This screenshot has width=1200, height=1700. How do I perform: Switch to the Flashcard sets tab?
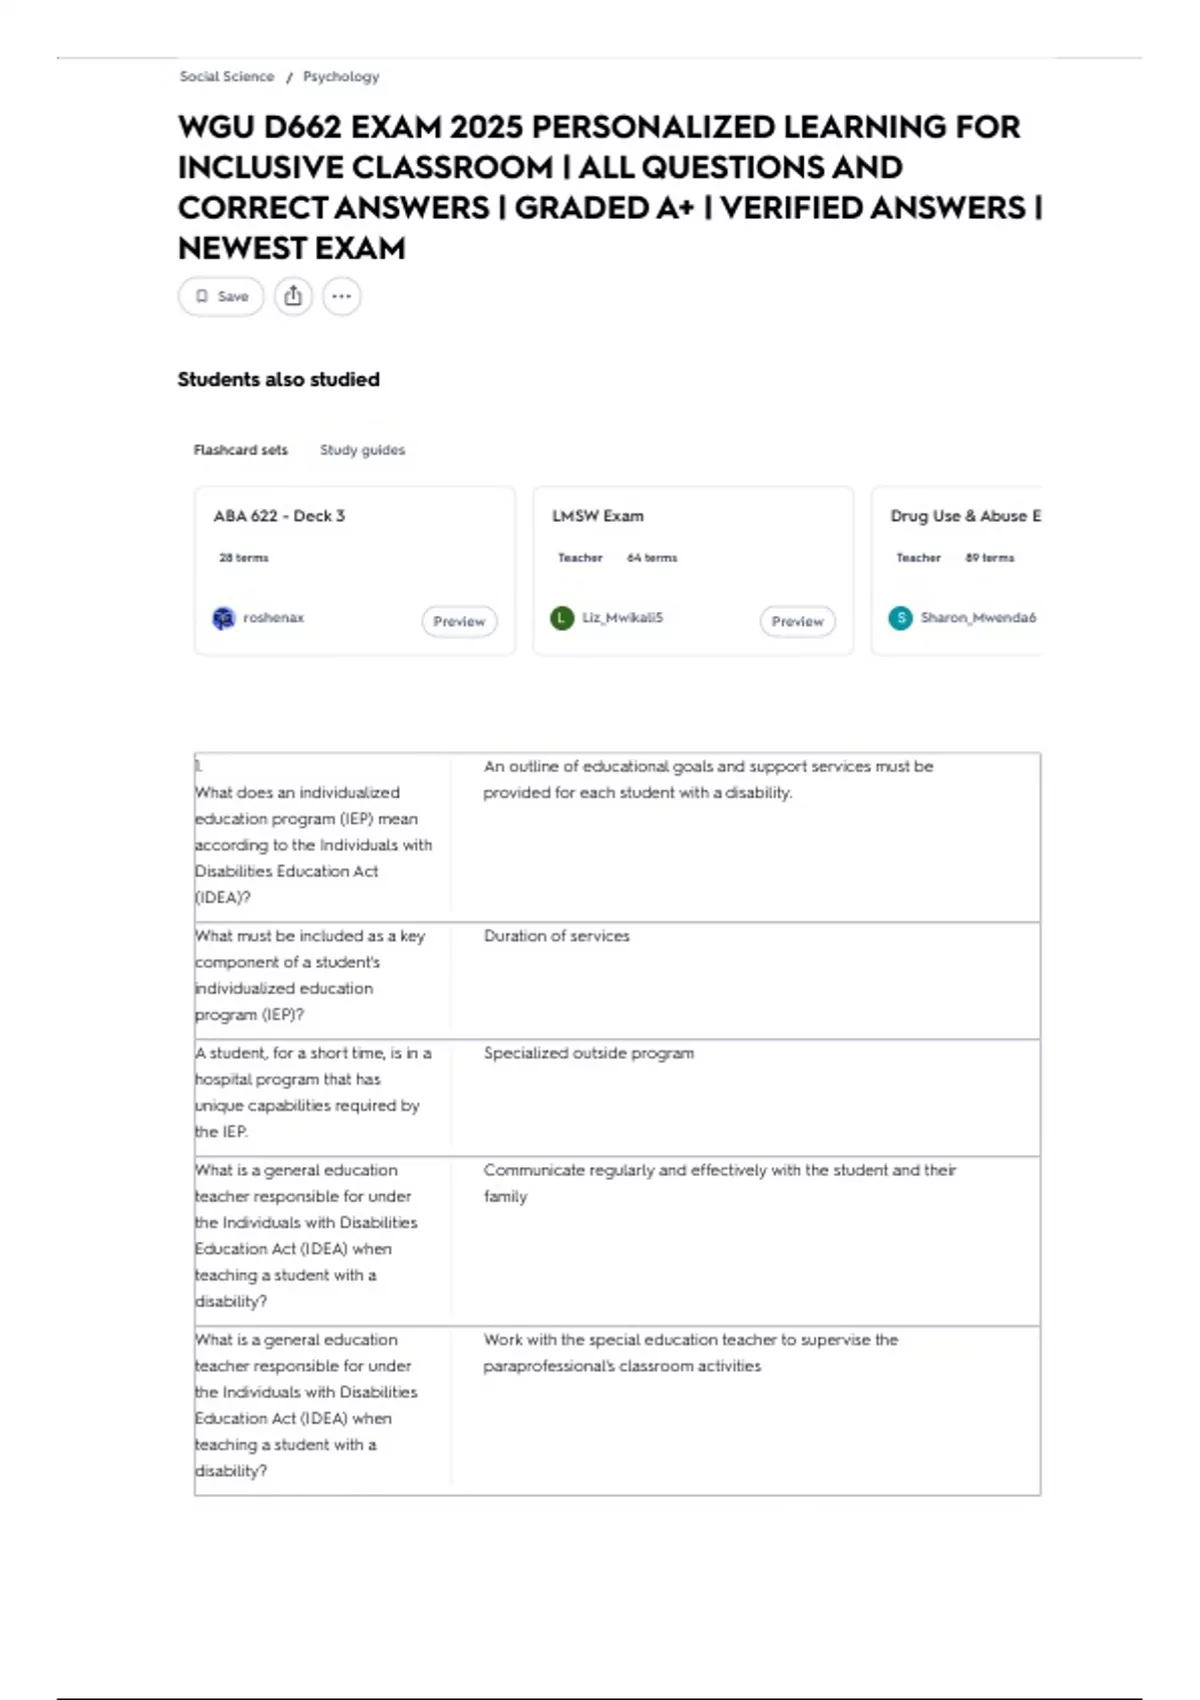pos(240,450)
